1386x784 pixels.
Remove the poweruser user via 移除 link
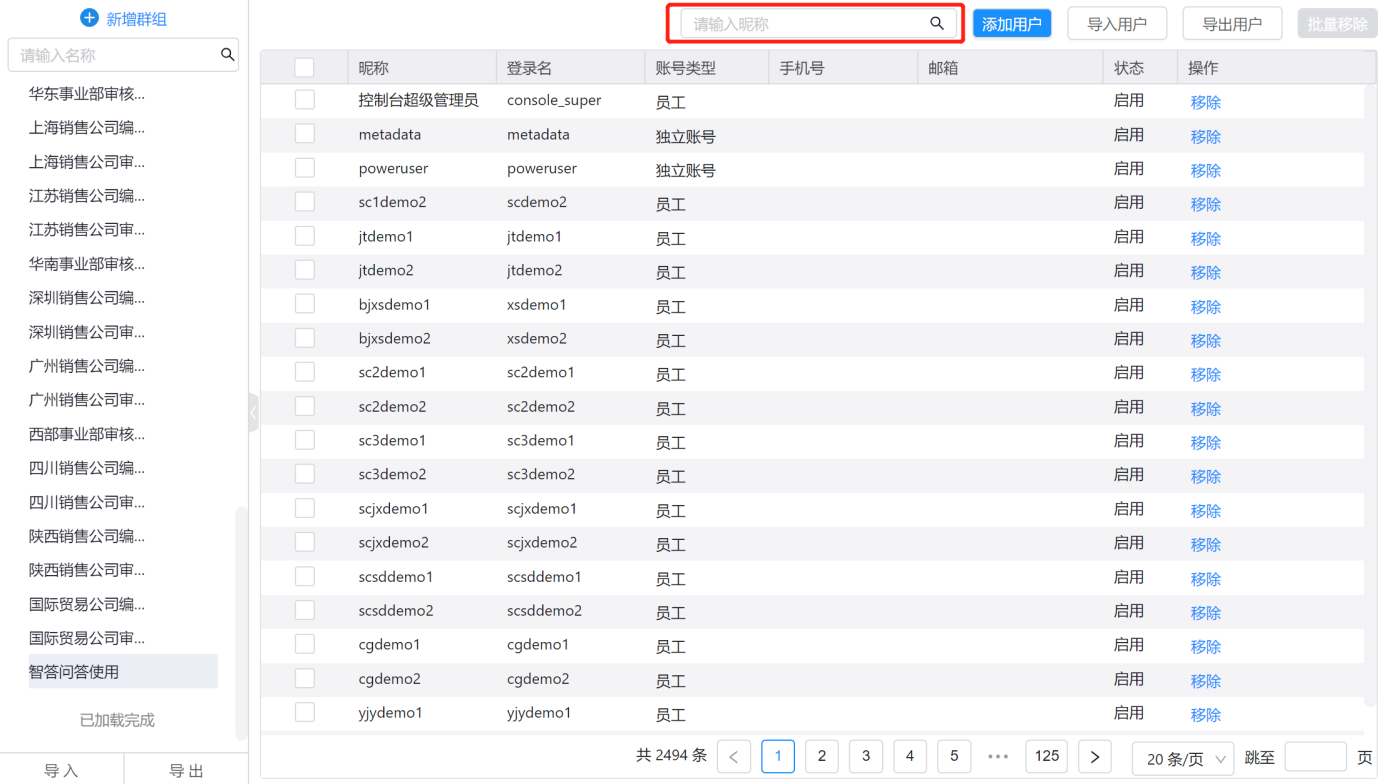click(x=1205, y=170)
